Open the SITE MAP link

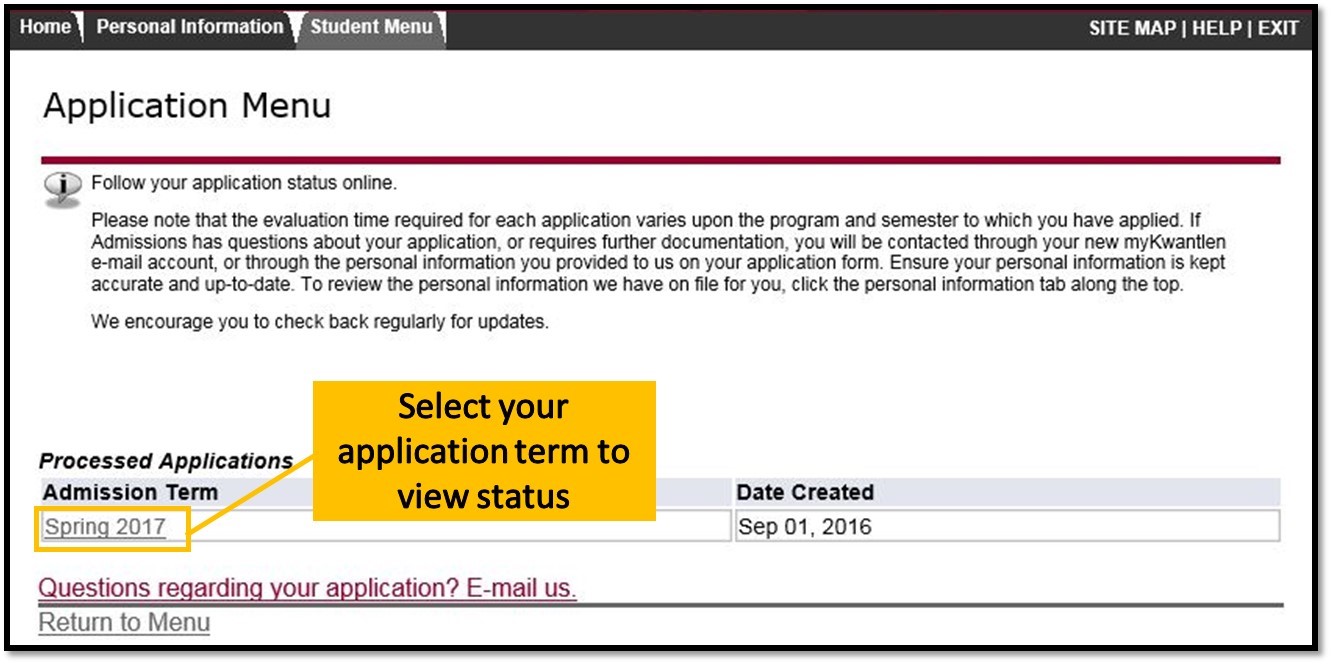click(1131, 29)
